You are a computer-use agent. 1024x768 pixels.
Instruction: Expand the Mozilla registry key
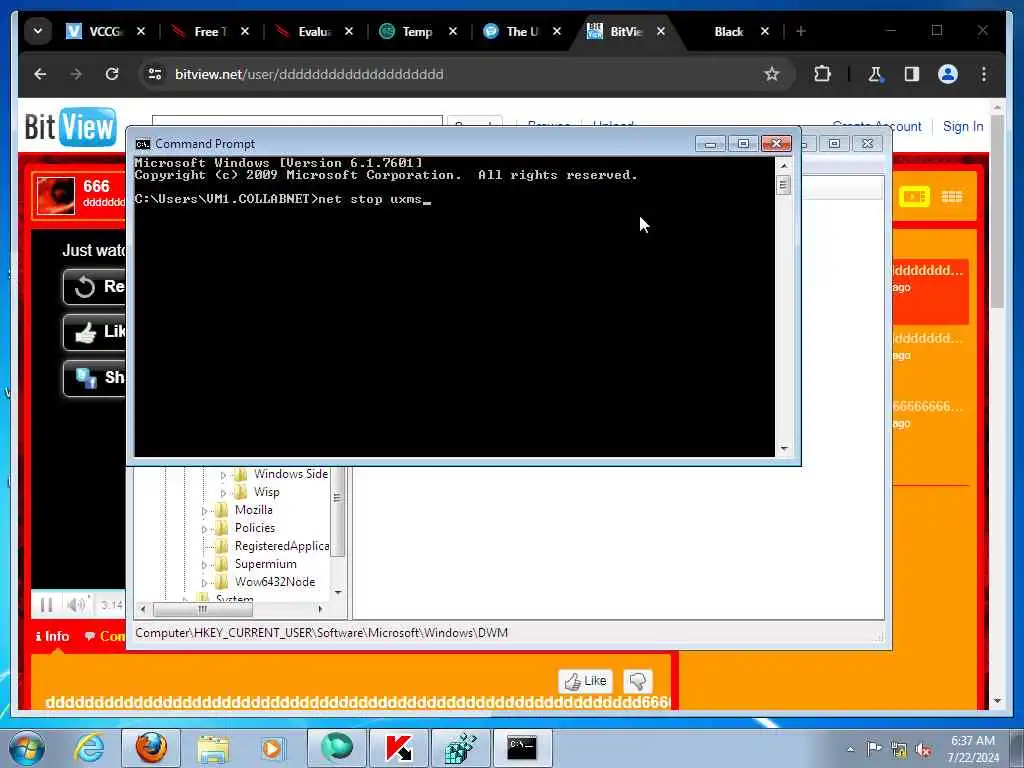tap(204, 511)
